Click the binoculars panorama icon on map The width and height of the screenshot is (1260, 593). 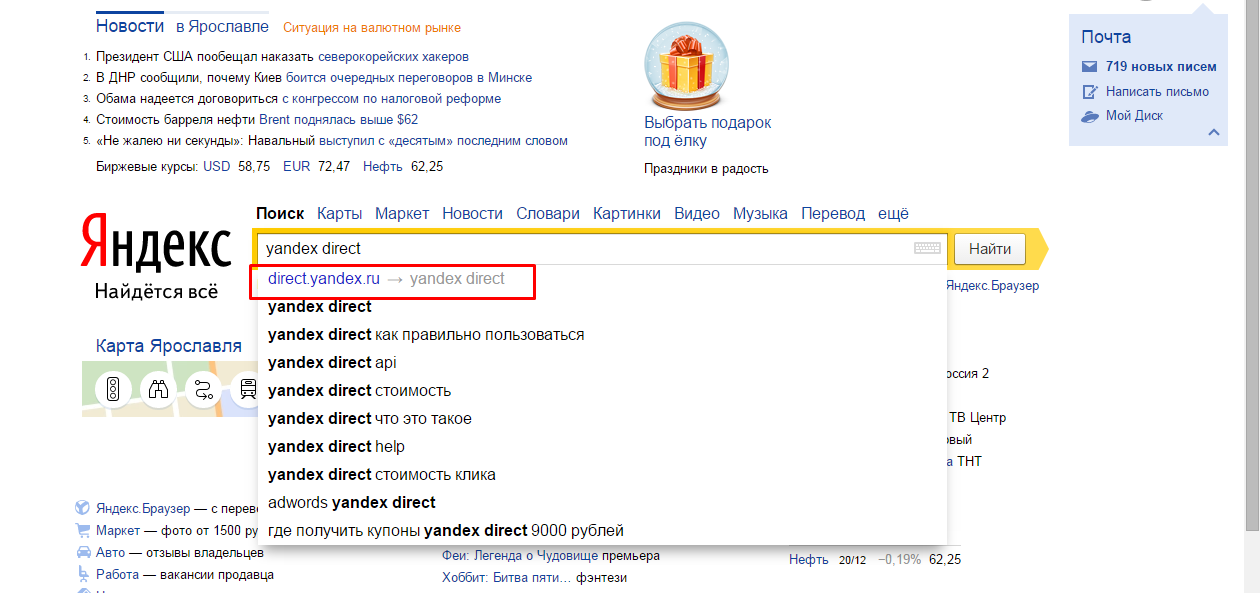(158, 389)
